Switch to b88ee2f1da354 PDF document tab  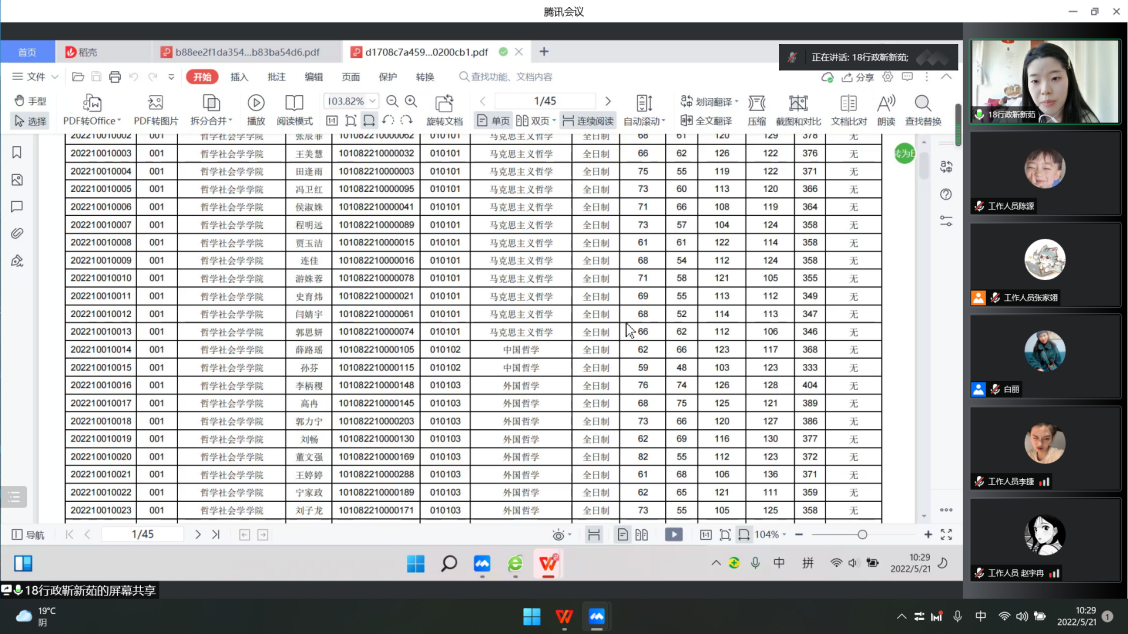247,52
